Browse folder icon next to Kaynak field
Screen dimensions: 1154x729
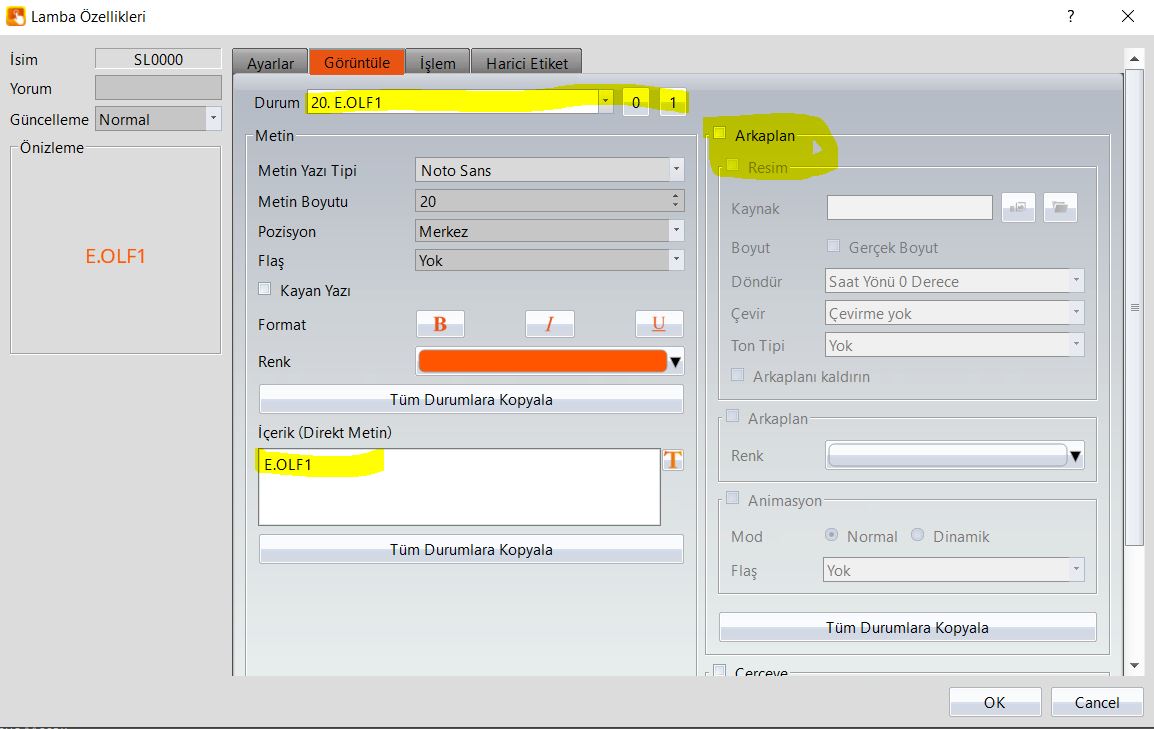[1060, 208]
